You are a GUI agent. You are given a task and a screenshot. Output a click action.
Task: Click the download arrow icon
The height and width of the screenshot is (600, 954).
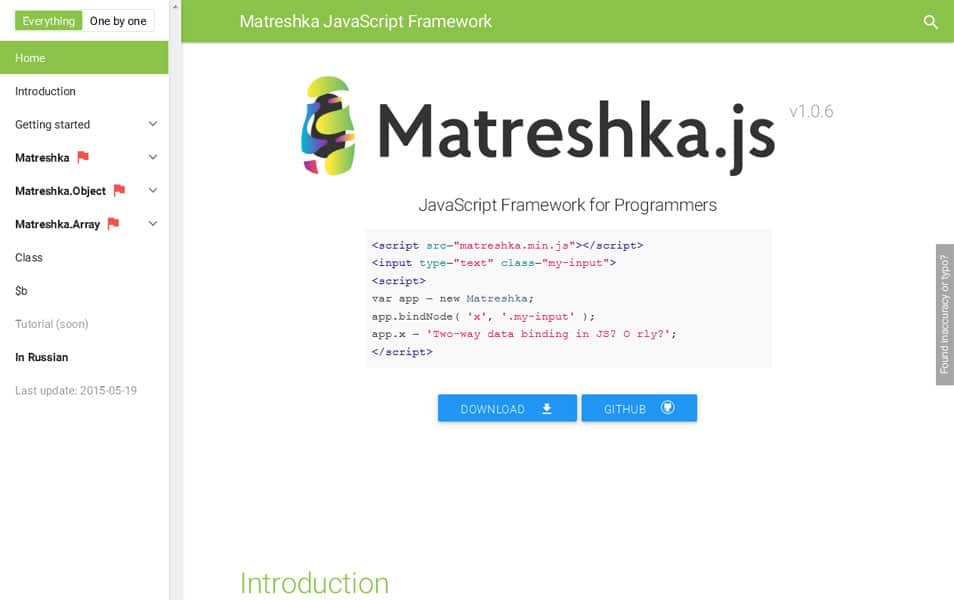[x=546, y=408]
